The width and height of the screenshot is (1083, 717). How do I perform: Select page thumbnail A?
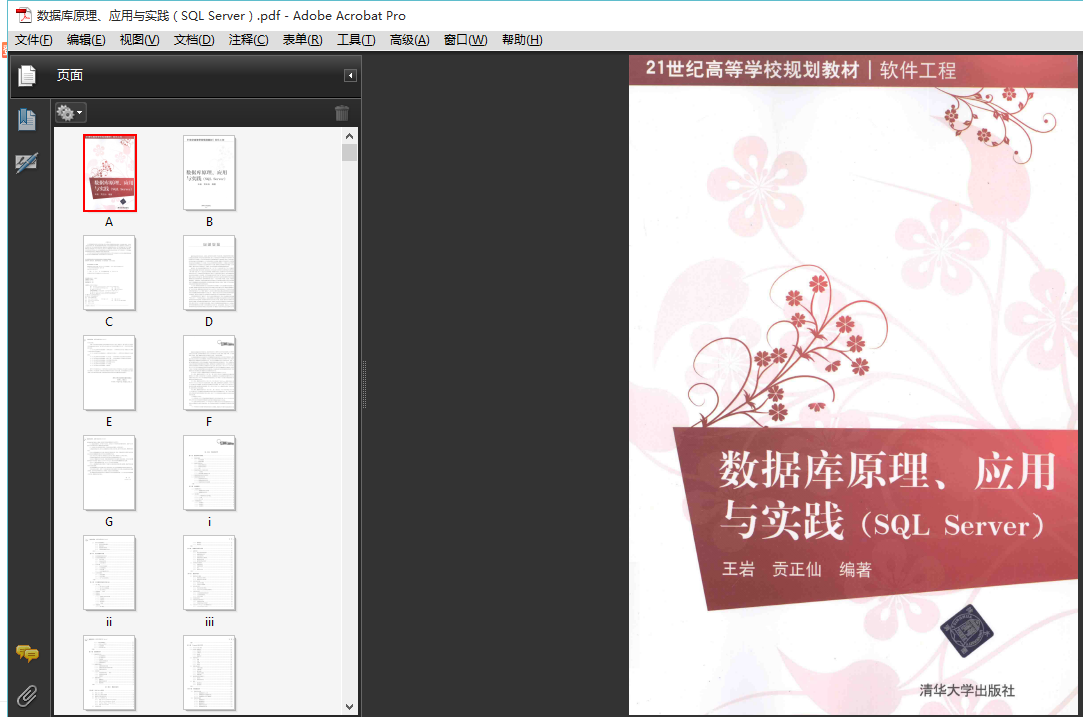110,173
